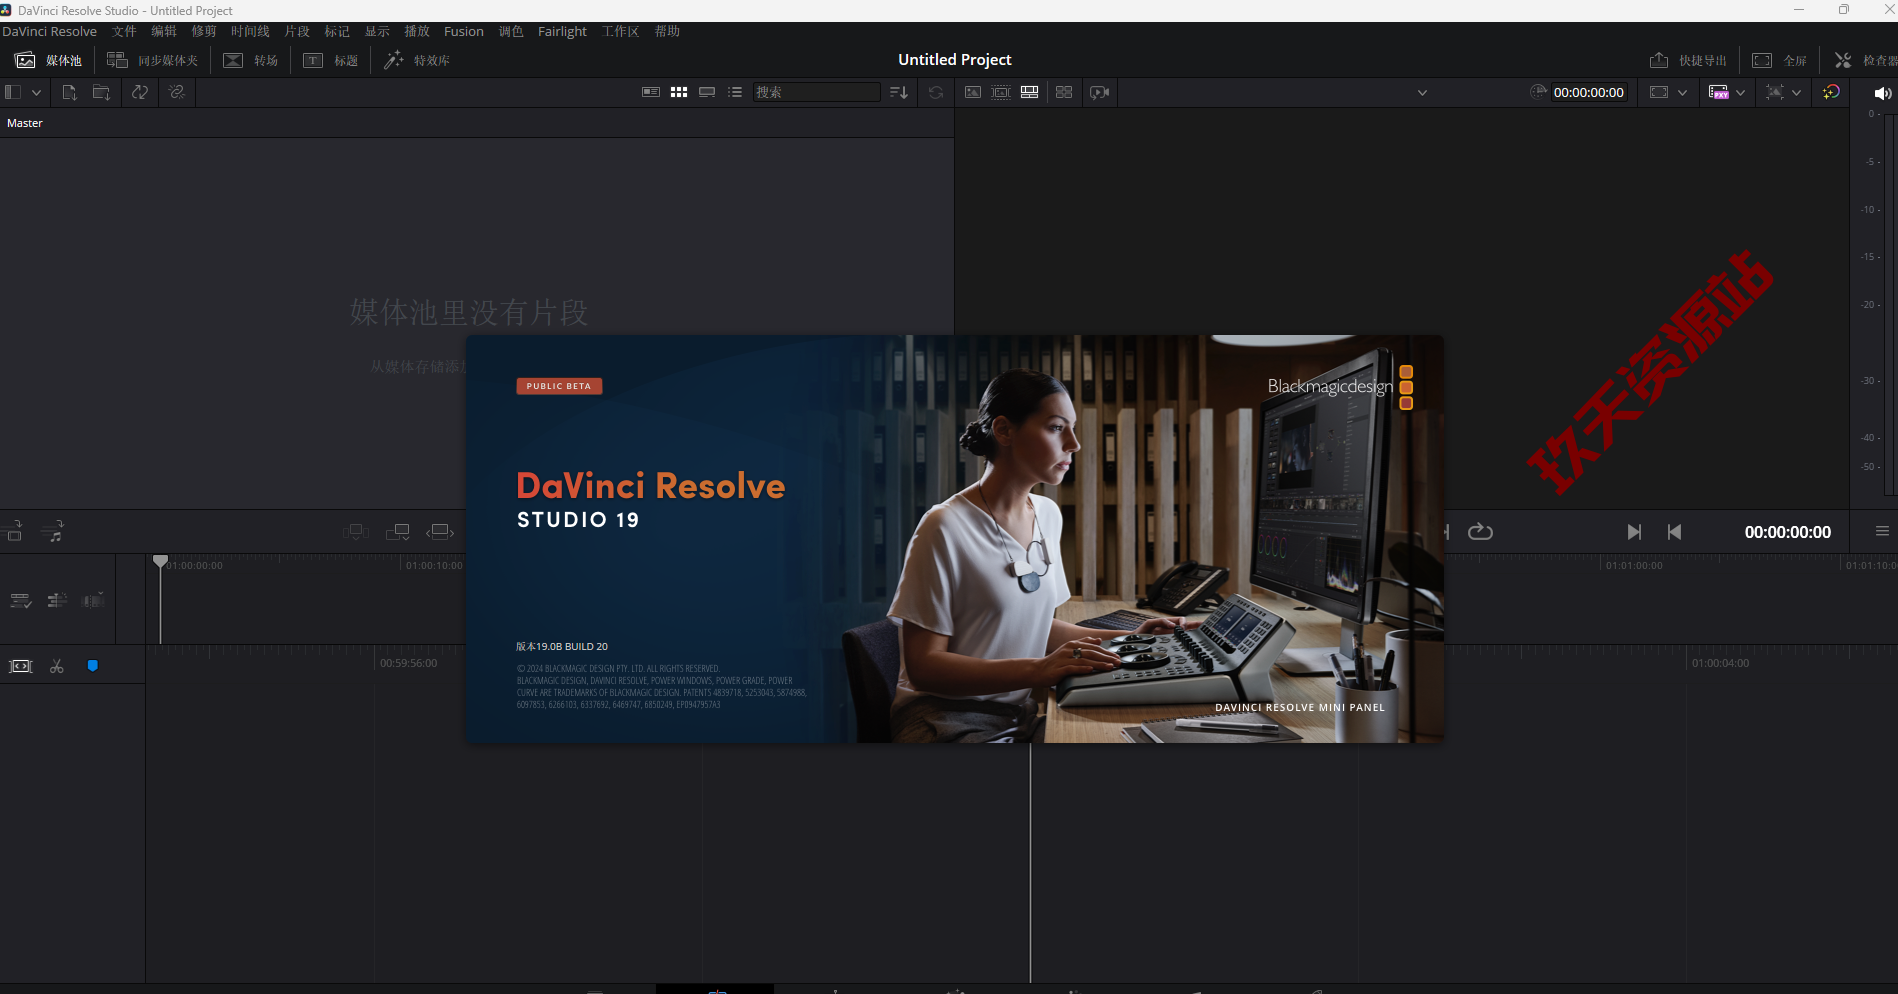
Task: Open the Fairlight menu
Action: click(562, 31)
